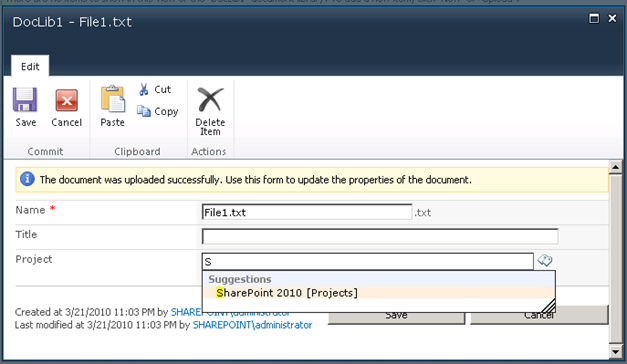Screen dimensions: 627x364
Task: Open SHAREPOINT\administrator last modified link
Action: [252, 325]
